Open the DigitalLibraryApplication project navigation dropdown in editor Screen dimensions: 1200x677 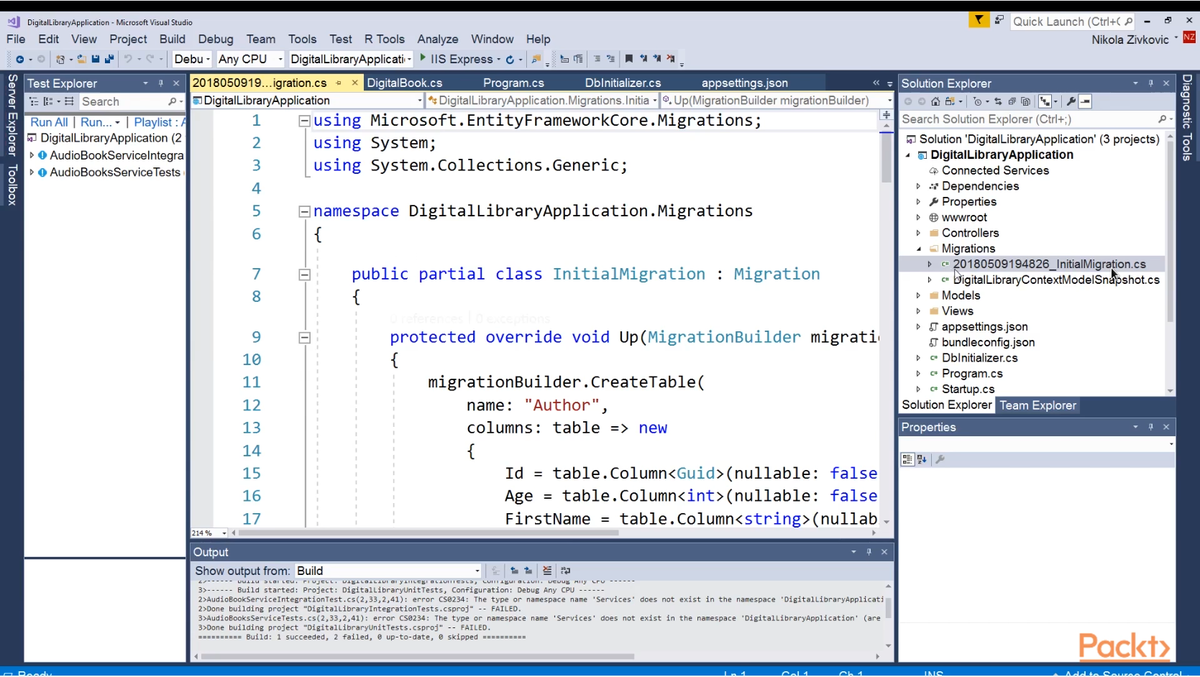point(307,100)
